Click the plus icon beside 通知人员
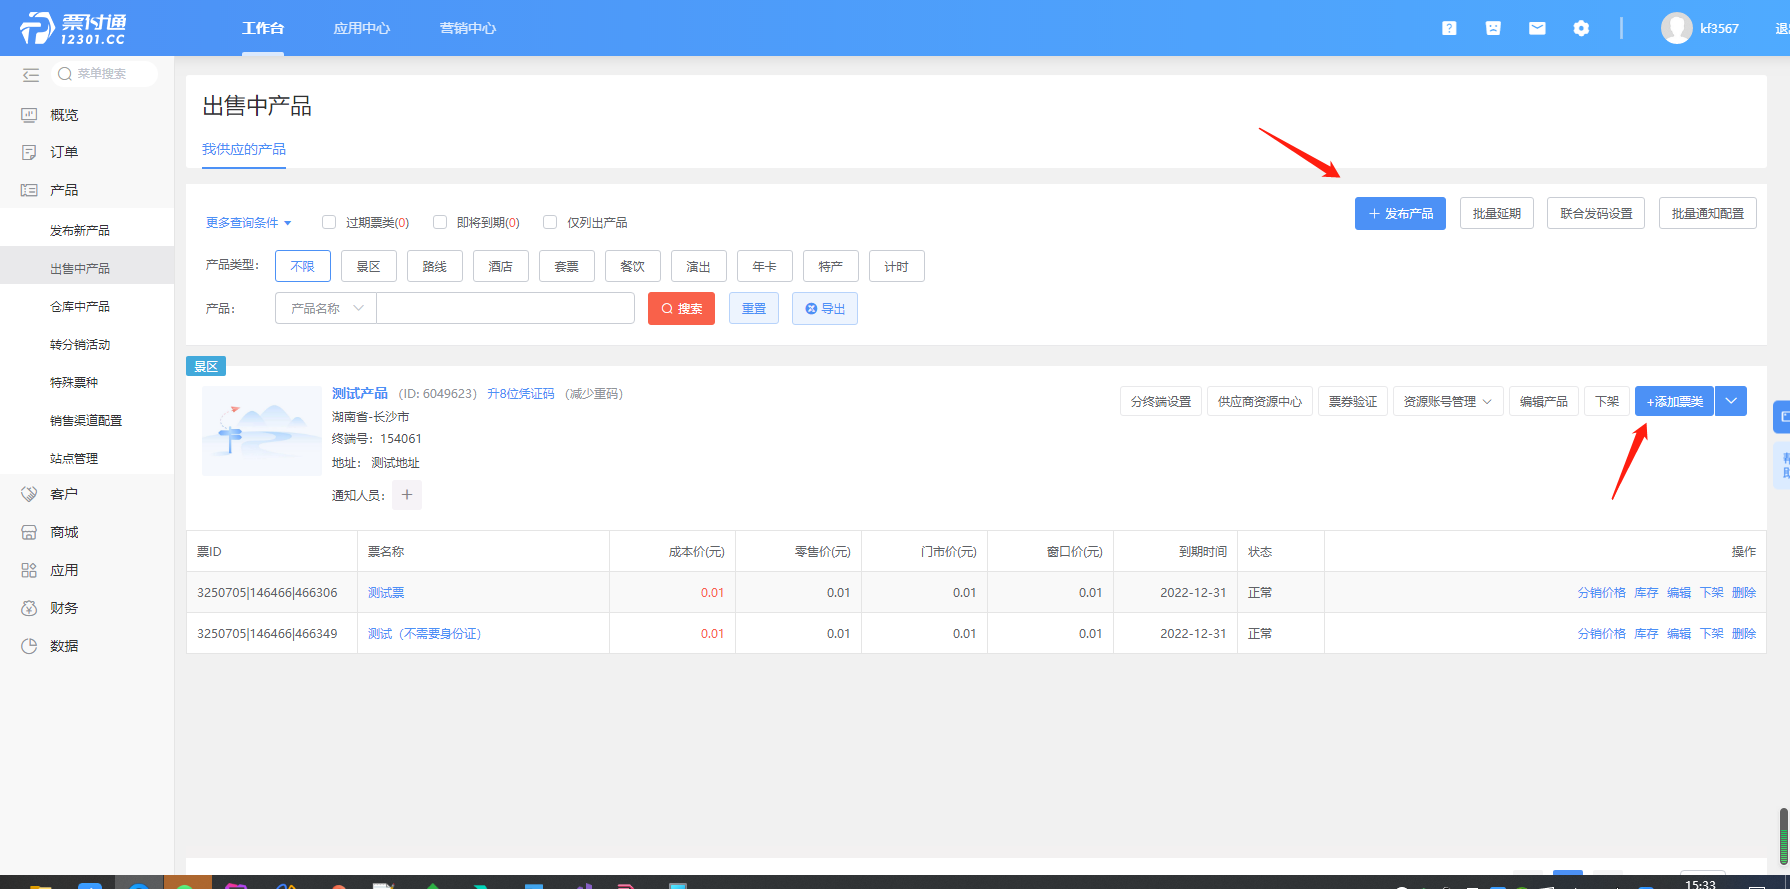The image size is (1790, 889). tap(407, 495)
